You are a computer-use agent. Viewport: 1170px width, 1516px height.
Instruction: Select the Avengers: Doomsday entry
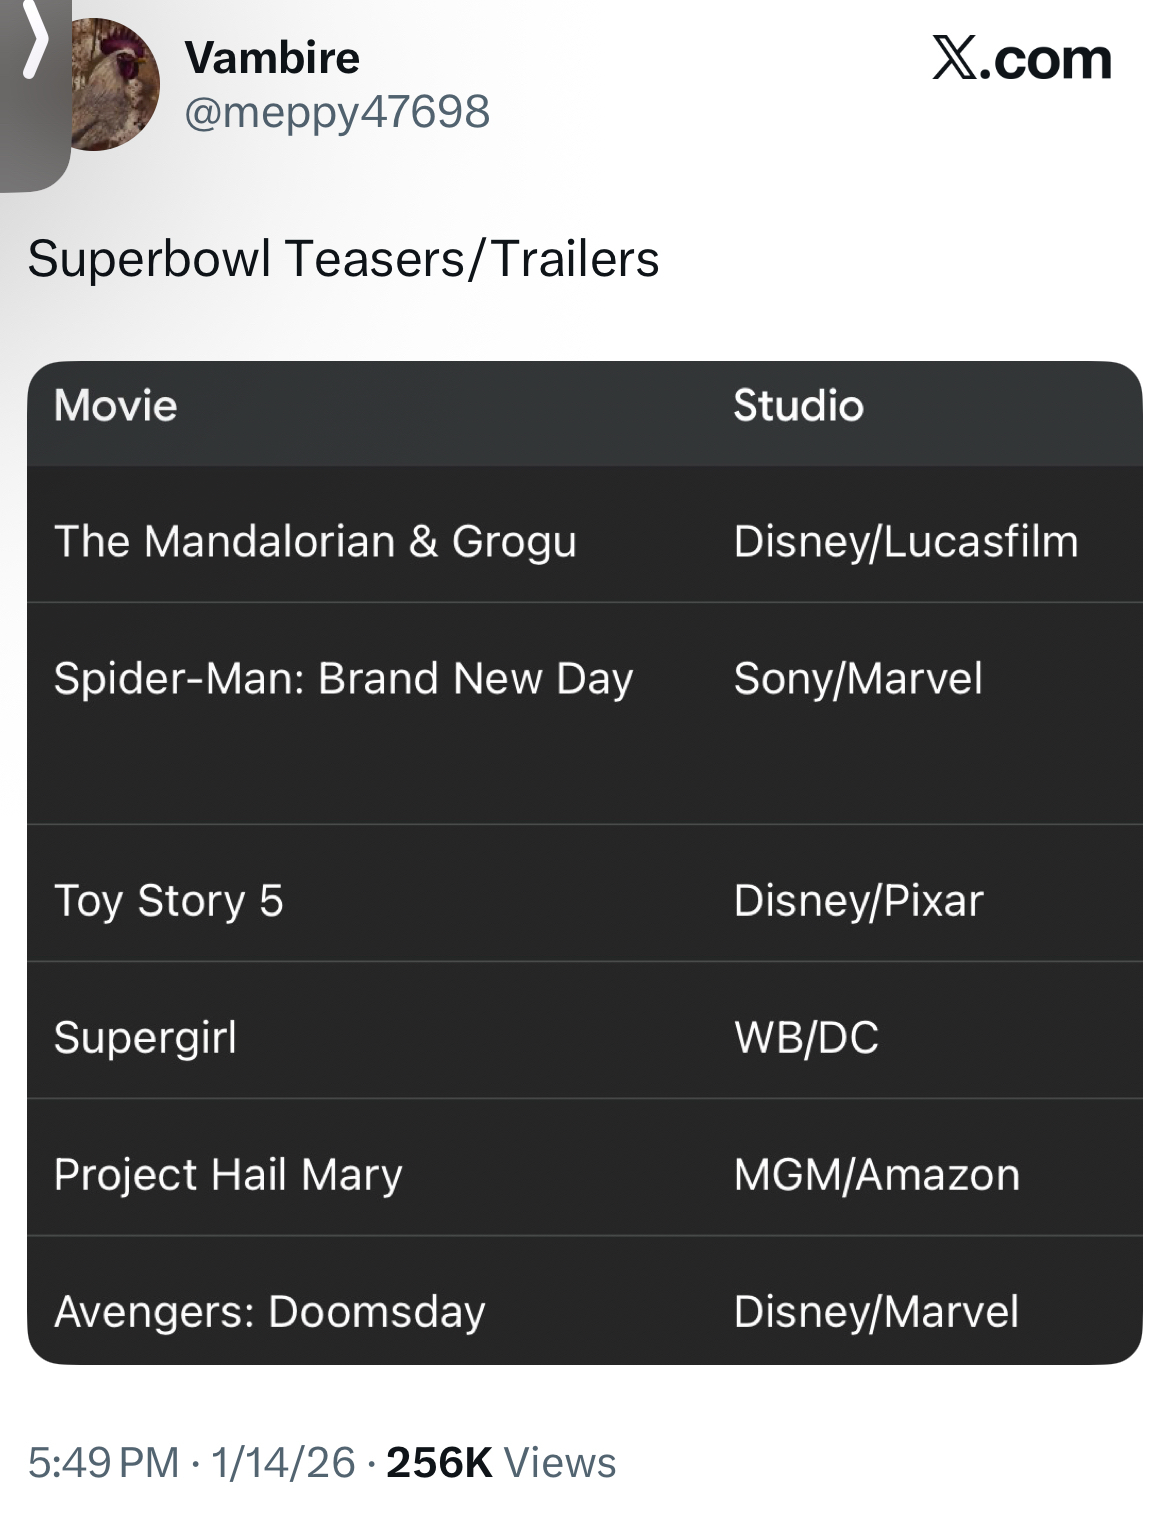point(270,1312)
